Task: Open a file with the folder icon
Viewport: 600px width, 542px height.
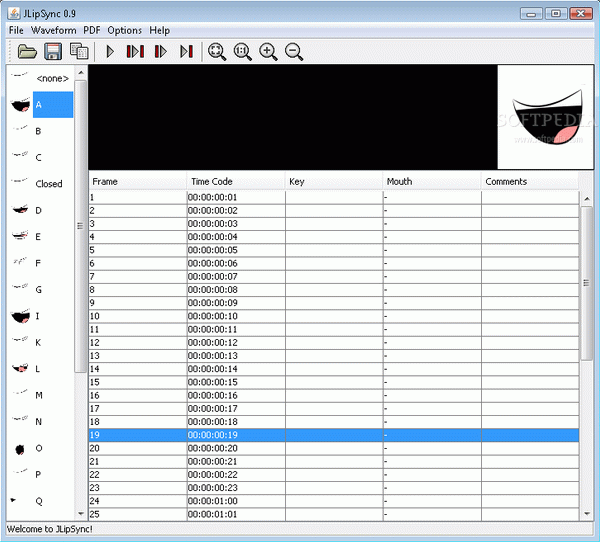Action: [x=27, y=51]
